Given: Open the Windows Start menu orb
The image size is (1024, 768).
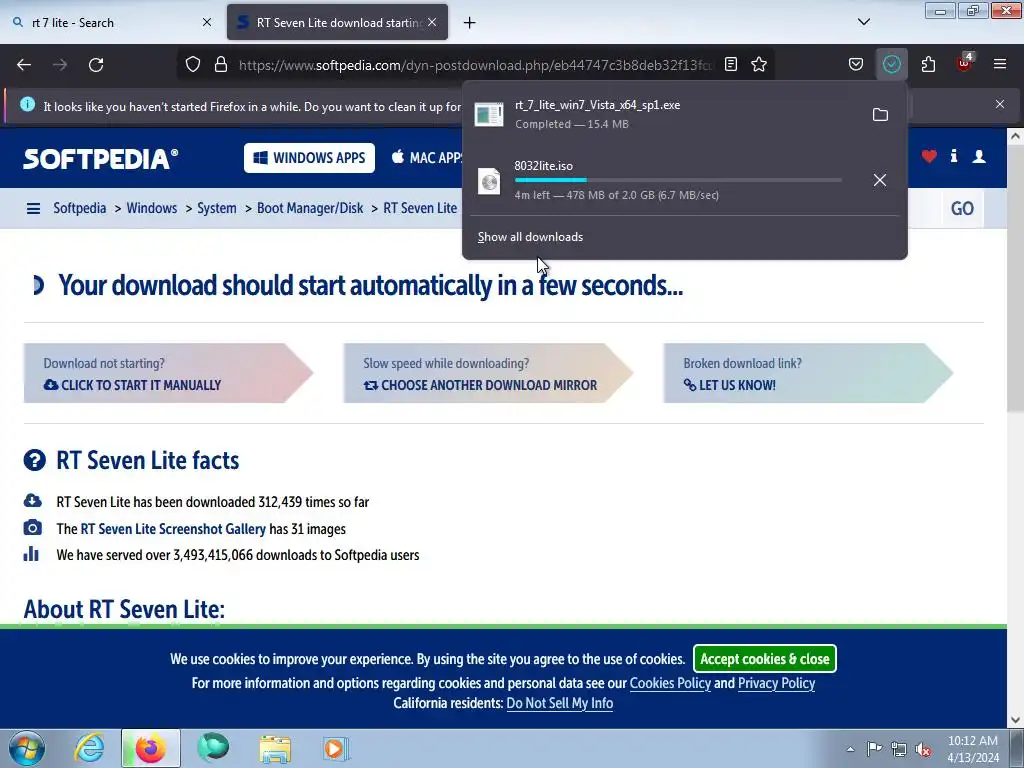Looking at the screenshot, I should [x=27, y=748].
